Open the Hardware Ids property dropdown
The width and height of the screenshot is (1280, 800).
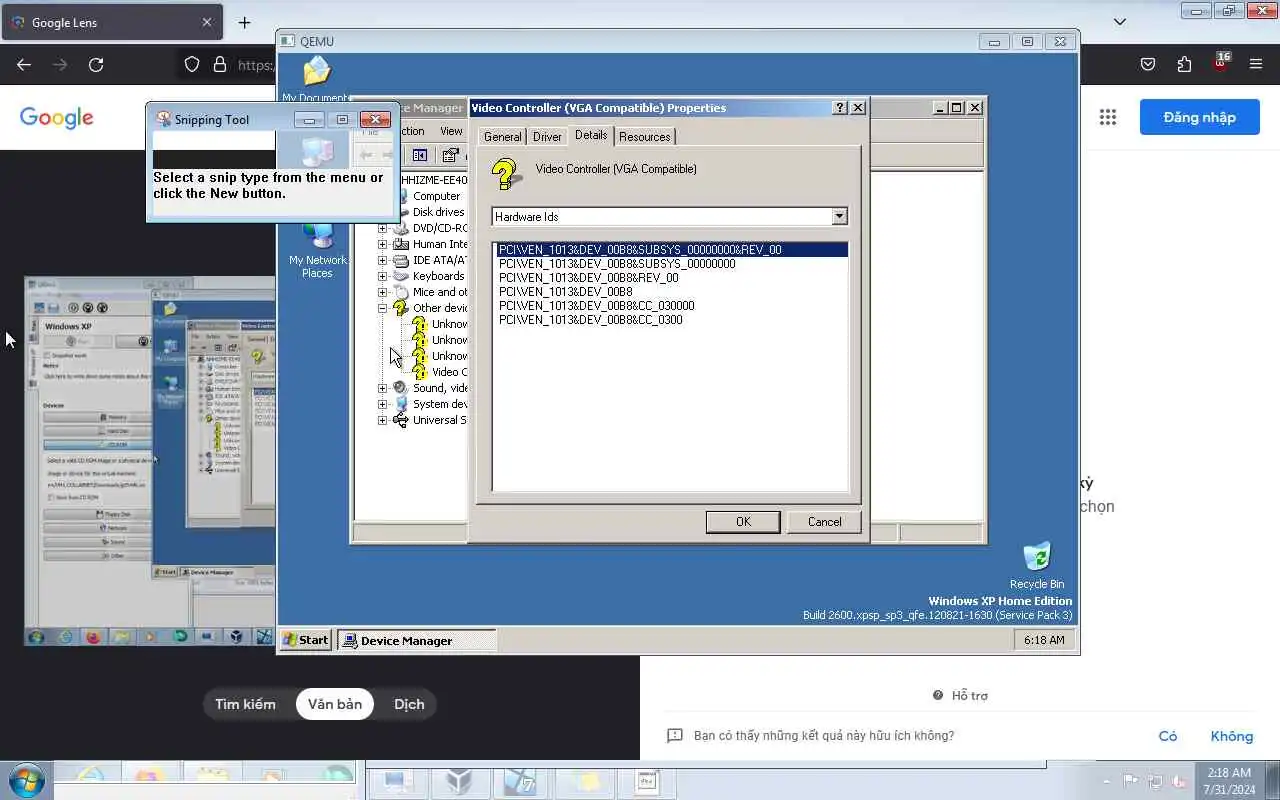click(840, 217)
